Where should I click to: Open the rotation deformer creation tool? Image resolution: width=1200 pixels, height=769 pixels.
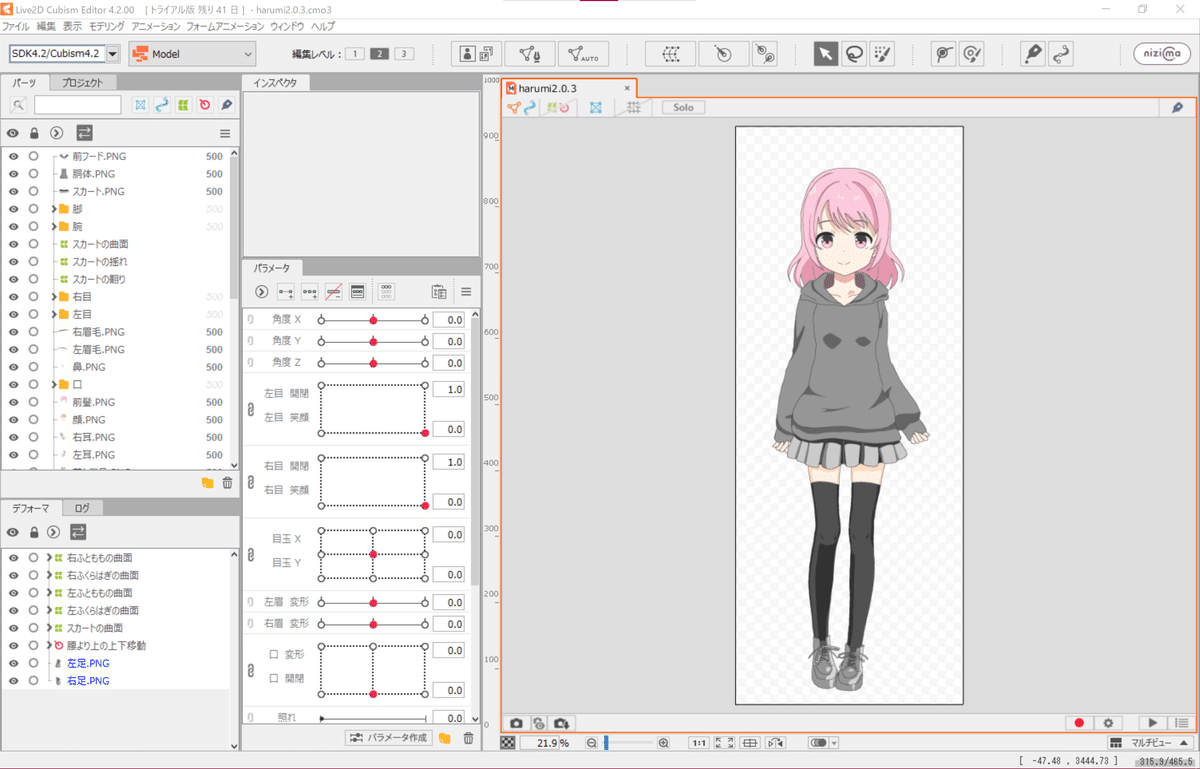pos(723,54)
